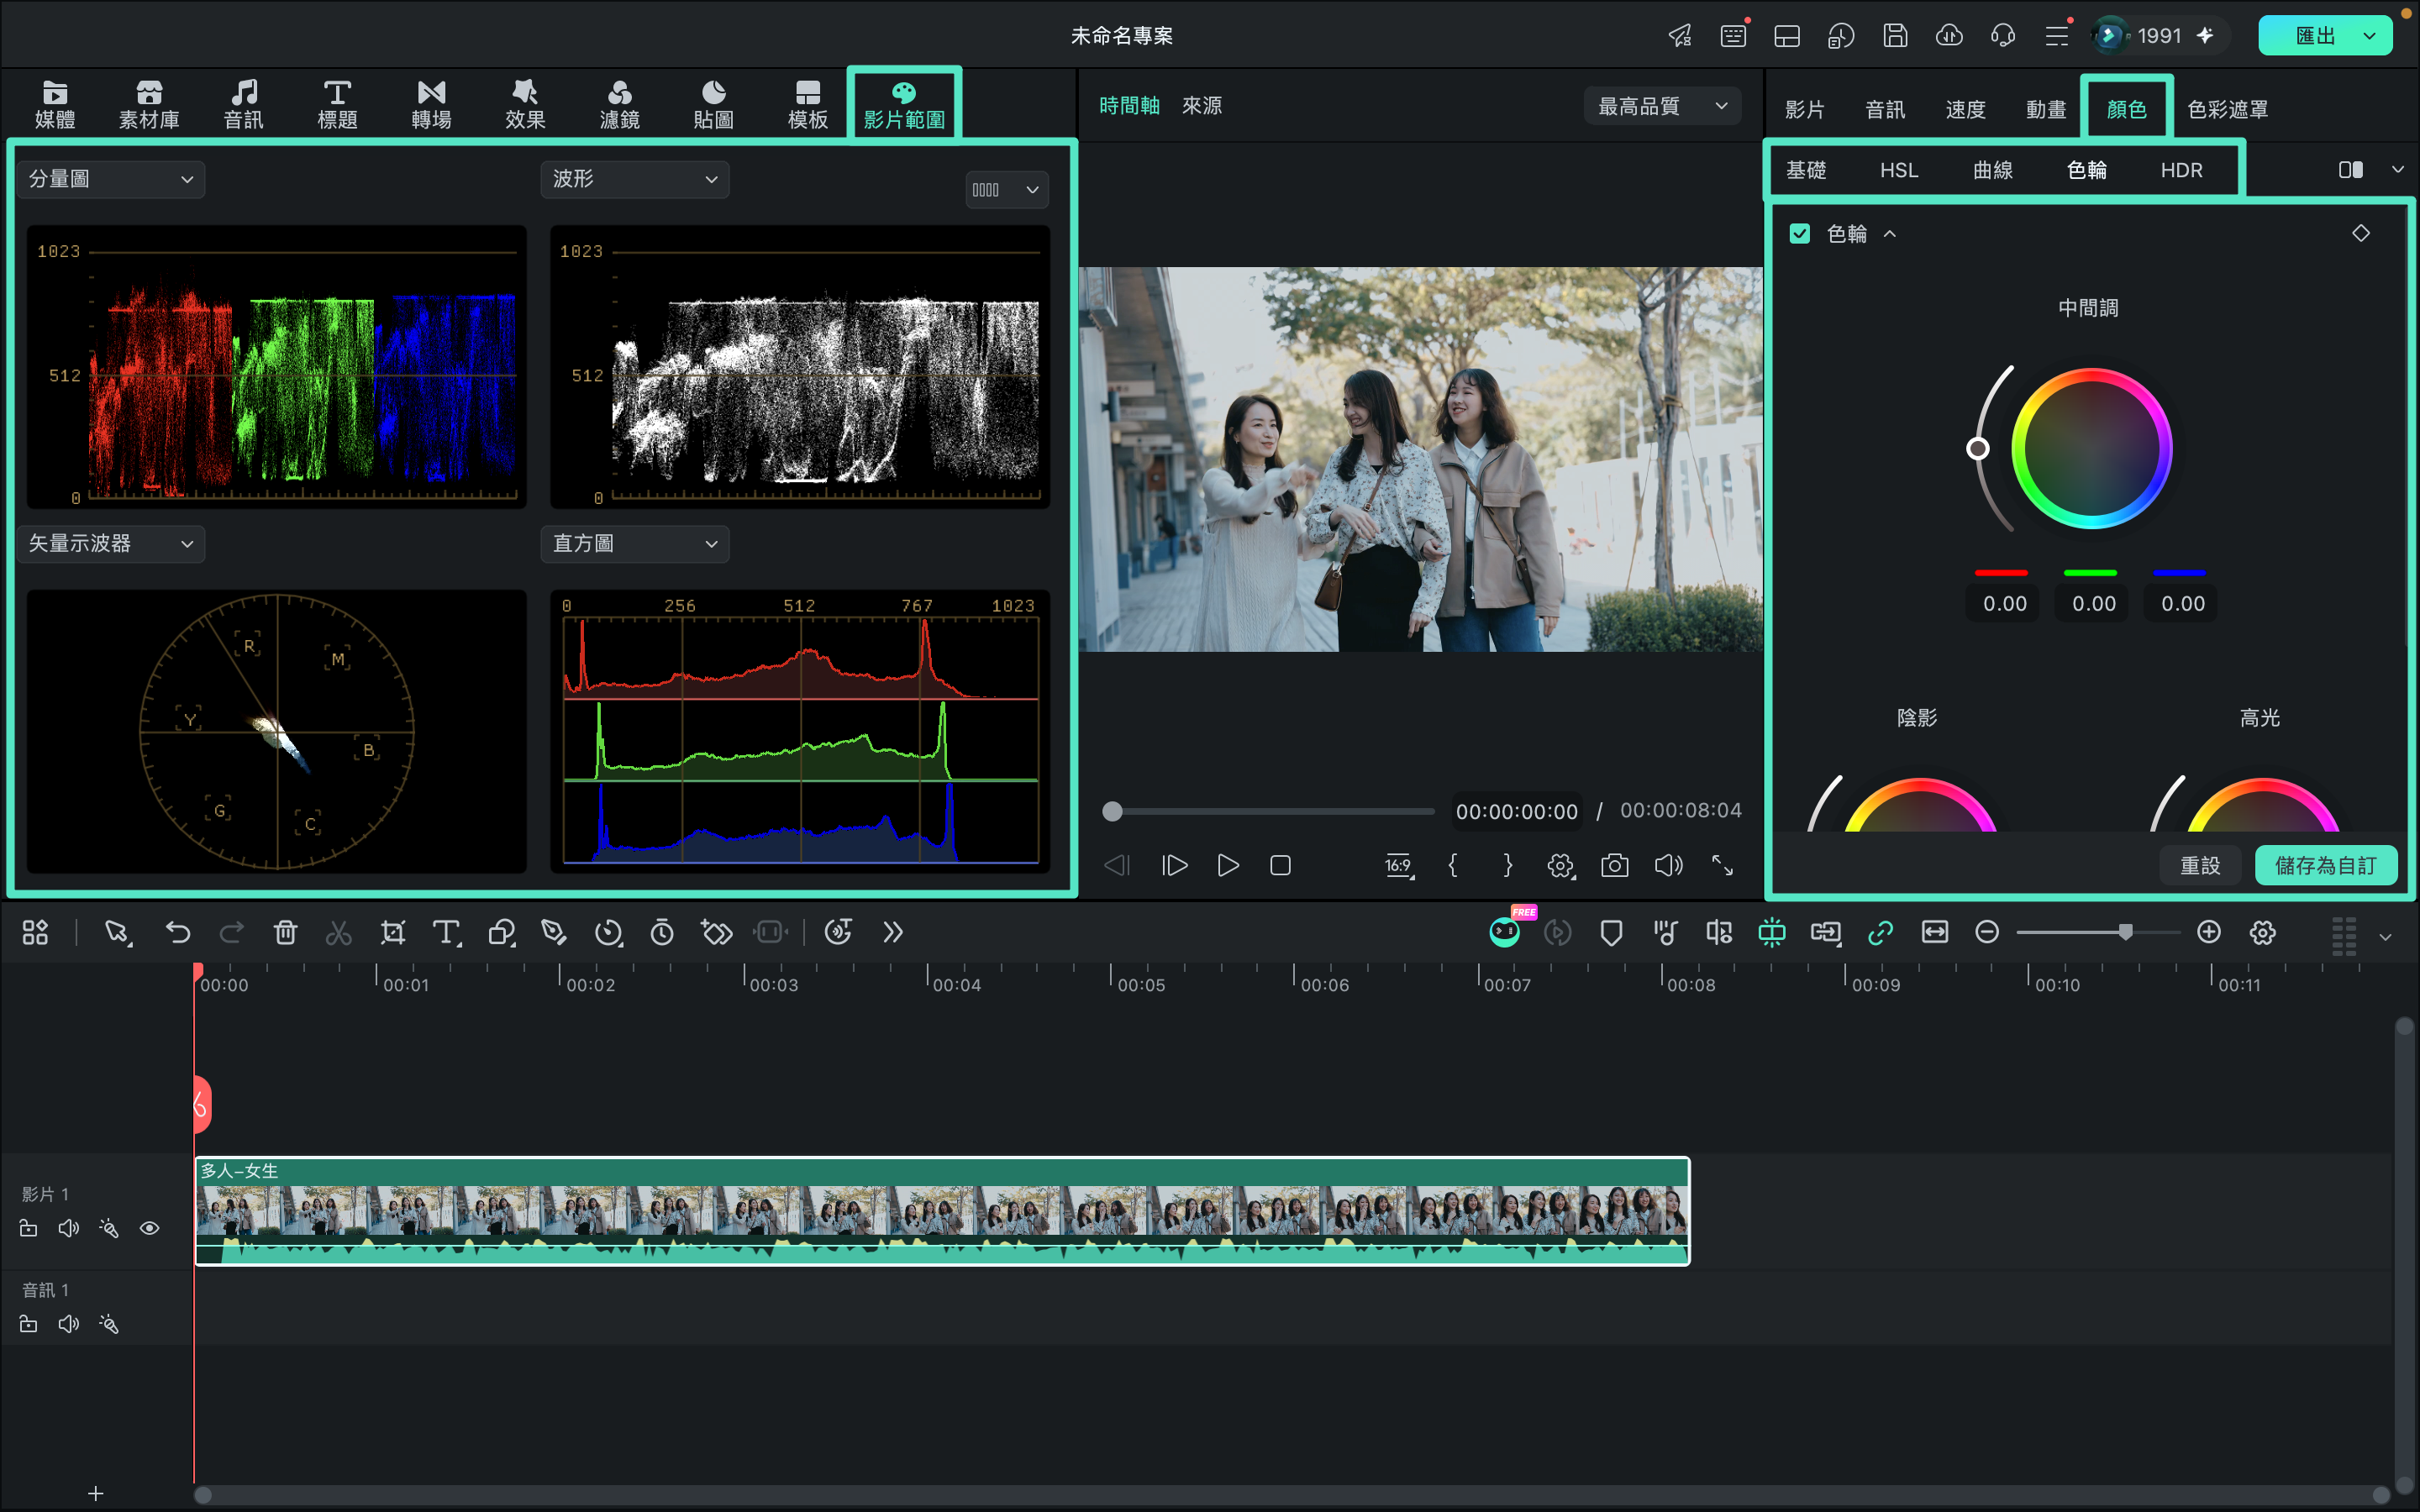Screen dimensions: 2420x1512
Task: Mute the 音訊 1 track speaker
Action: (69, 1324)
